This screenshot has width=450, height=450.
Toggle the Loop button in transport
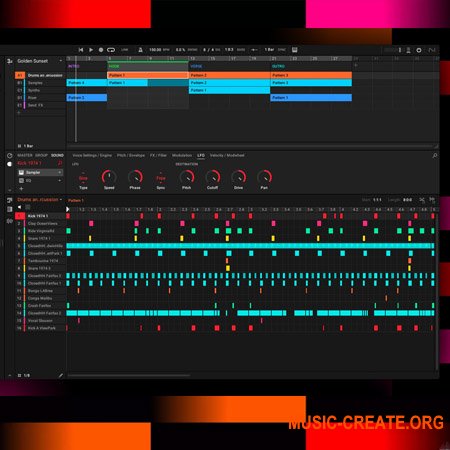point(111,50)
